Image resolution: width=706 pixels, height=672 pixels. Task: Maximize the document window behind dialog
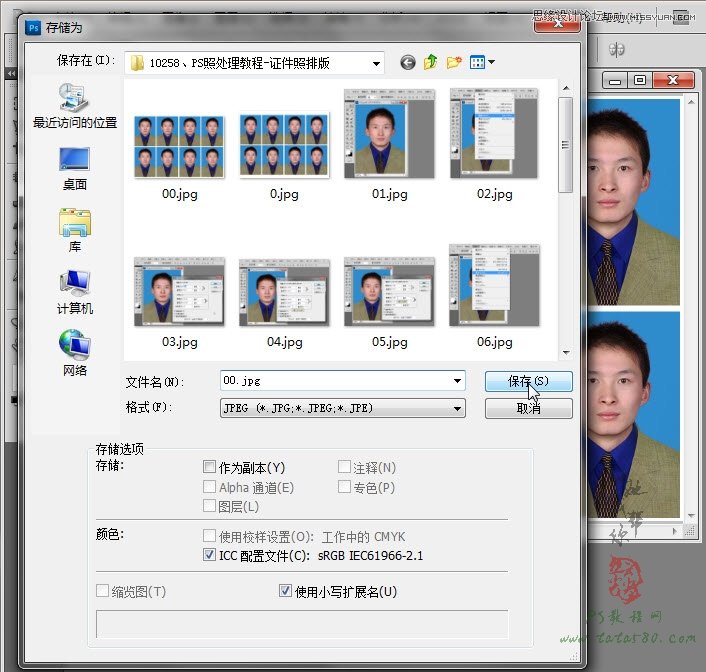639,81
